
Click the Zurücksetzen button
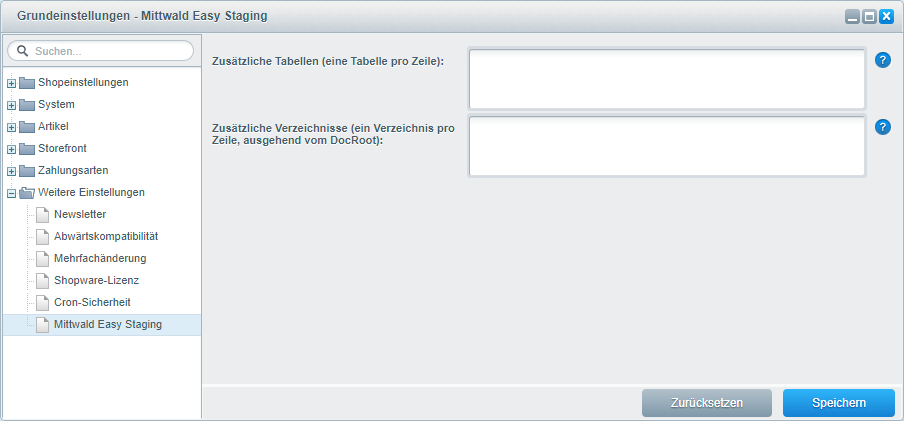point(707,403)
